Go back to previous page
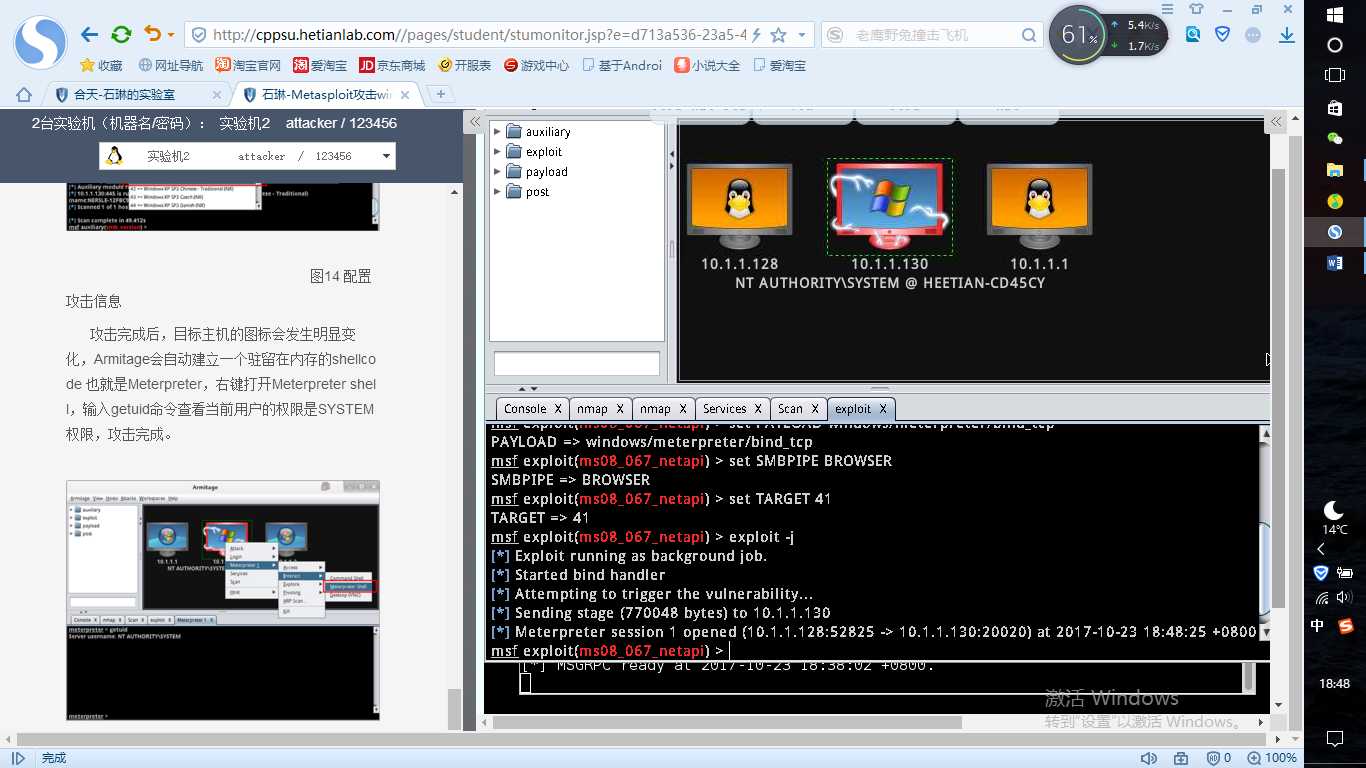 coord(89,35)
